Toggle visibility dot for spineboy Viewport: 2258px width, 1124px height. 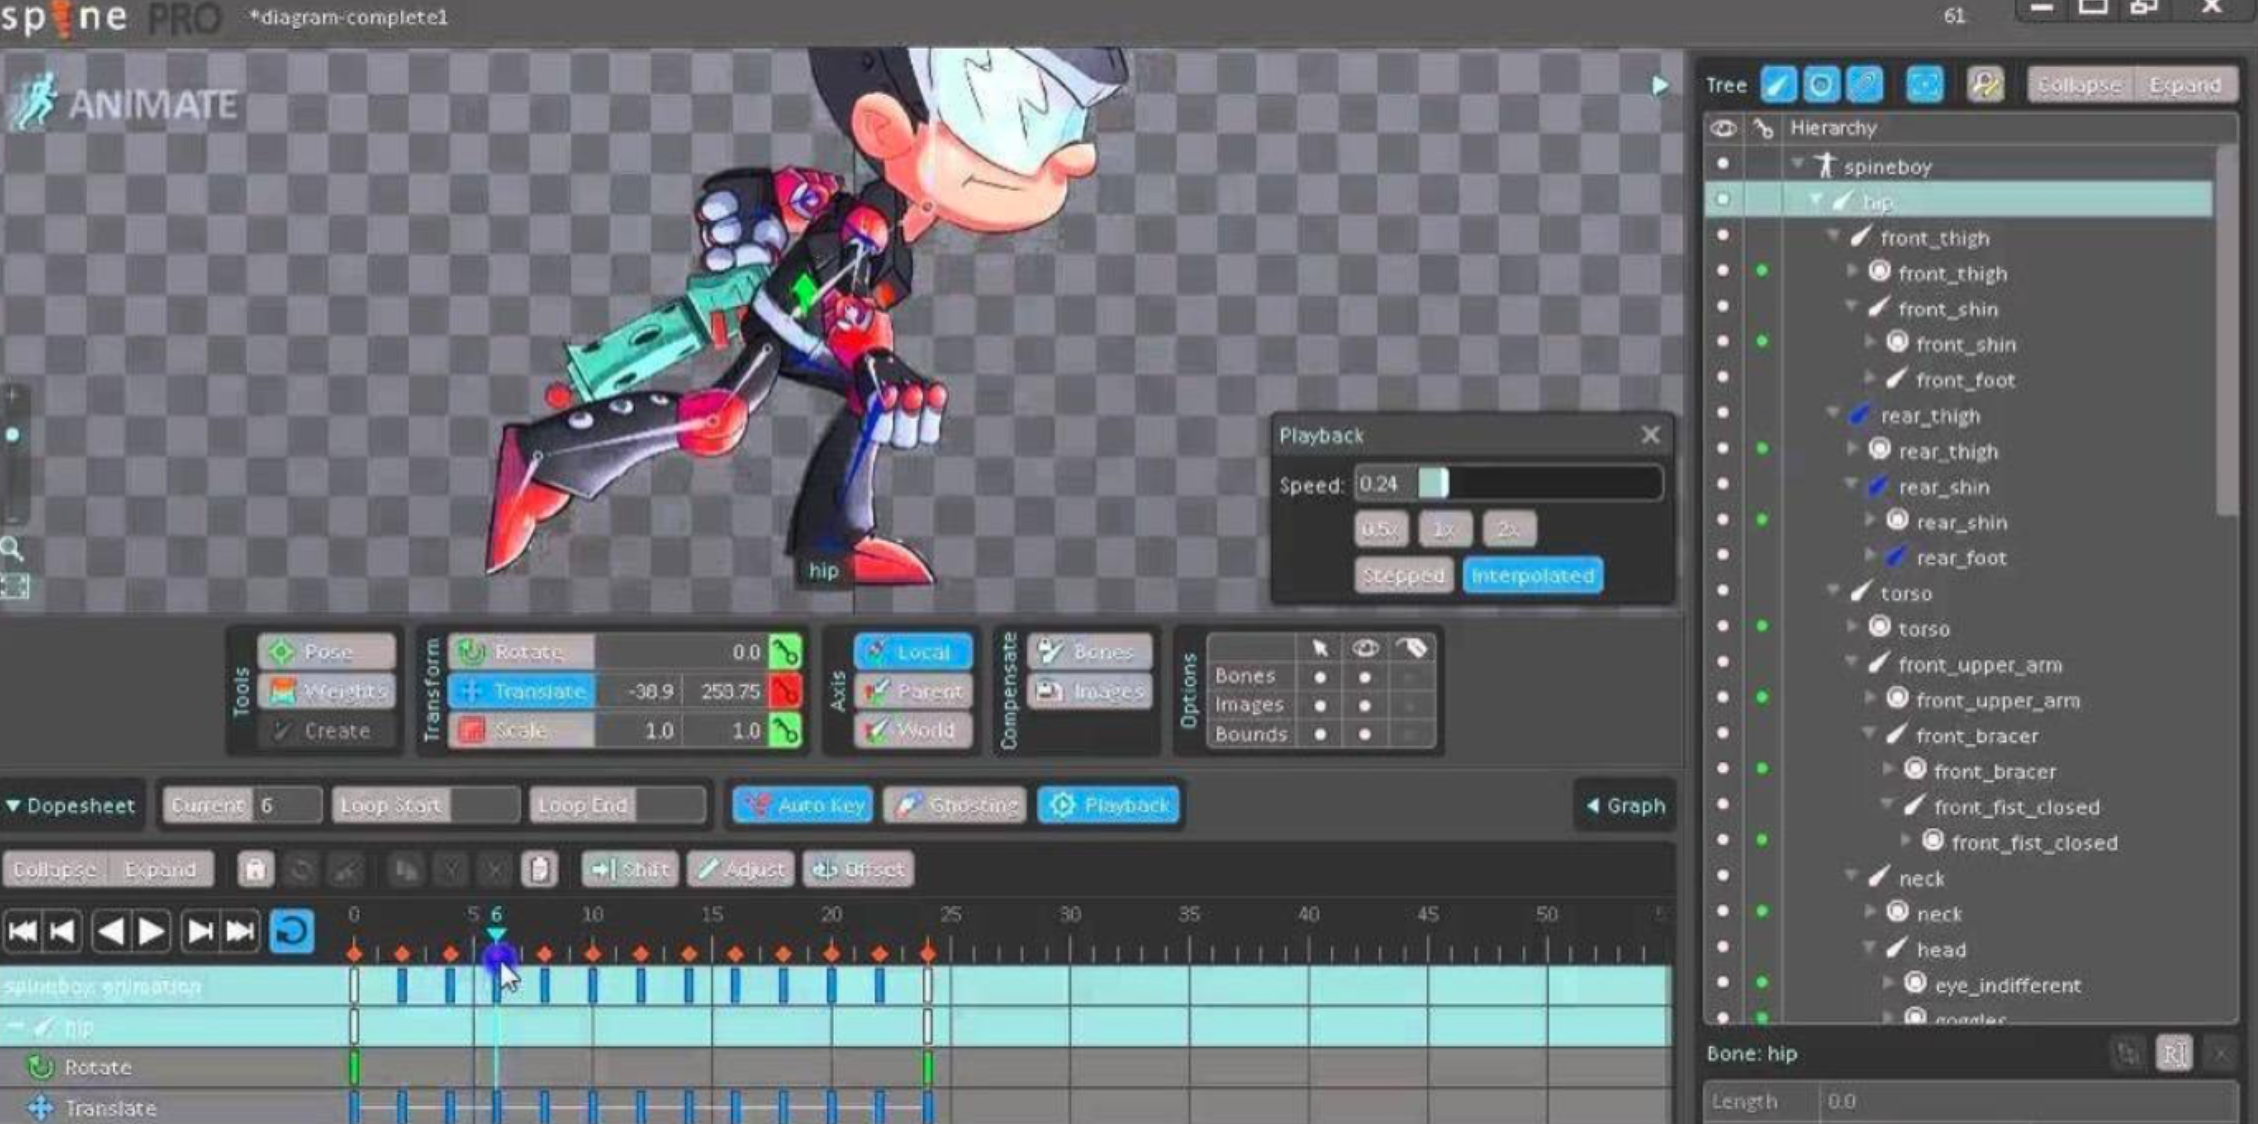coord(1722,164)
